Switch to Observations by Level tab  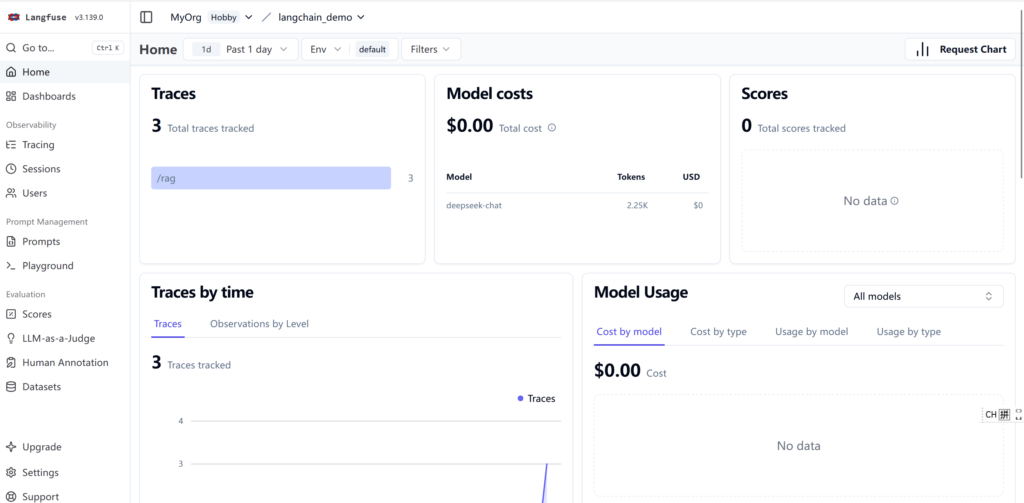coord(259,324)
